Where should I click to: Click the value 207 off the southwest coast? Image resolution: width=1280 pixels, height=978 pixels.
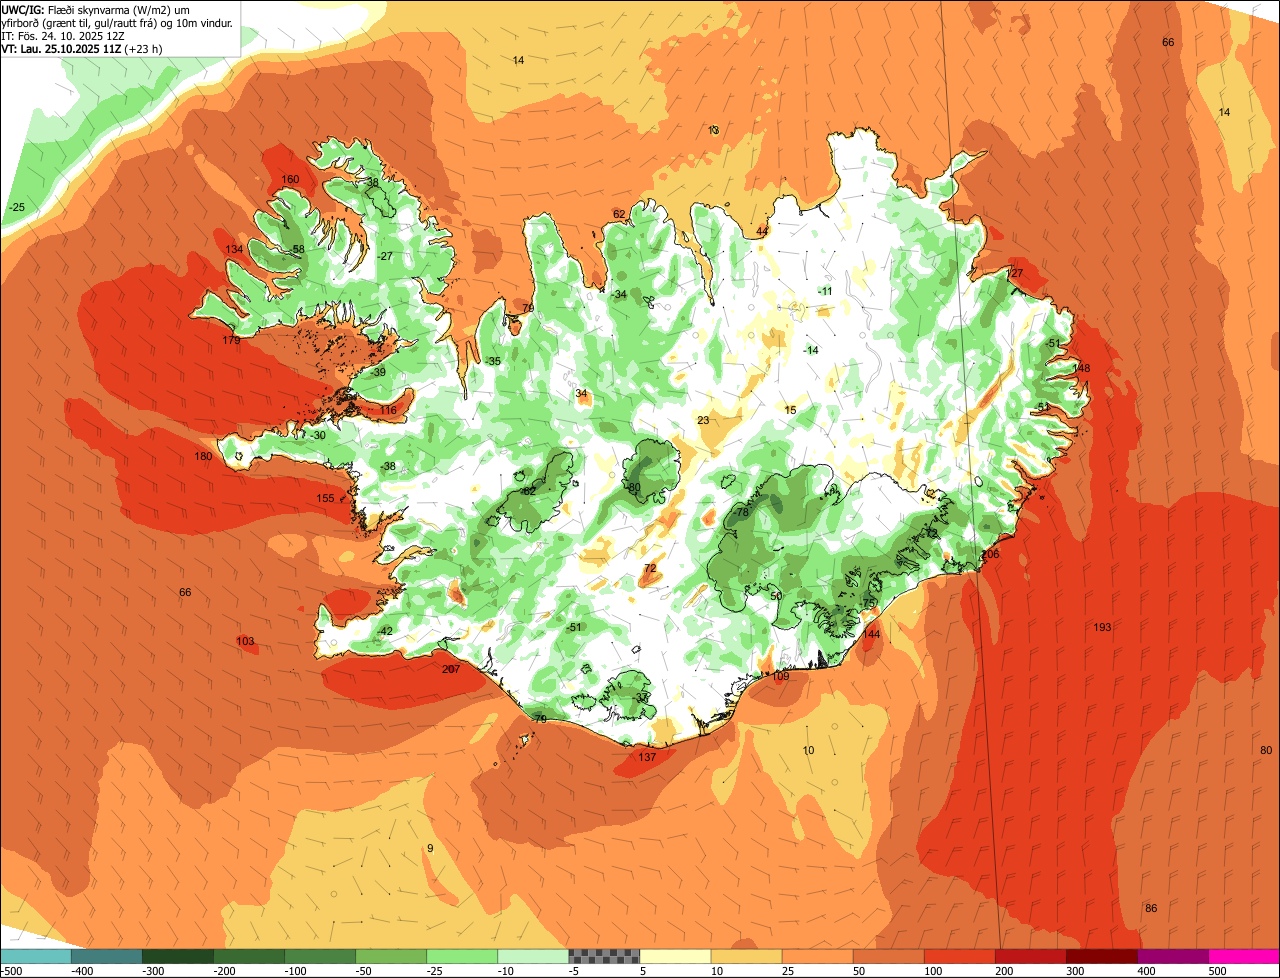coord(451,670)
